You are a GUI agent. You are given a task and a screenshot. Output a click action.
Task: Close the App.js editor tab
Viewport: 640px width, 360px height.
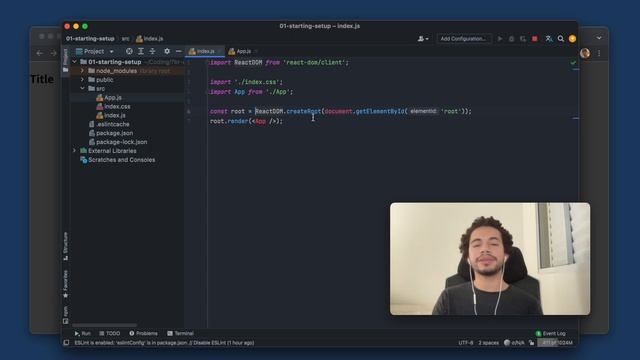click(256, 51)
